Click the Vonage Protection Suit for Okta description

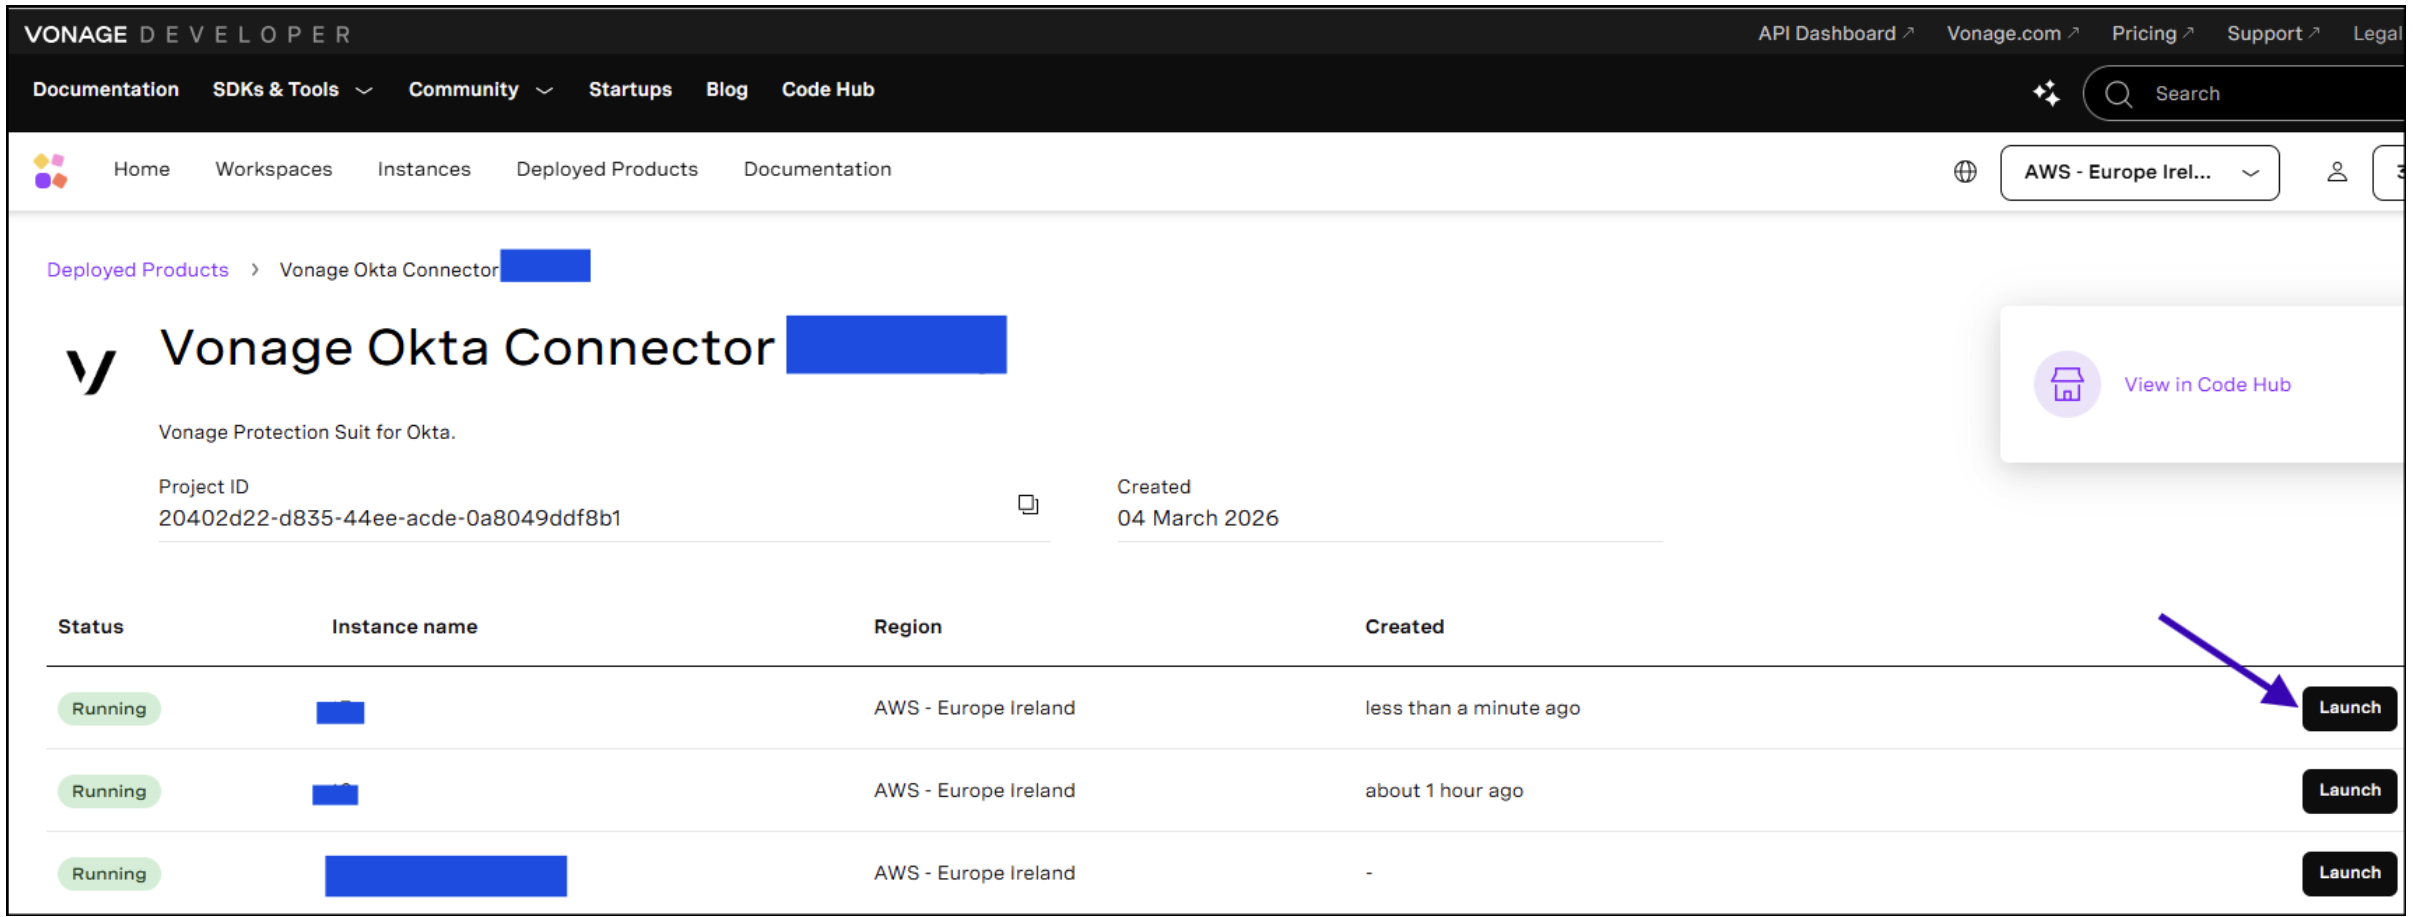307,432
